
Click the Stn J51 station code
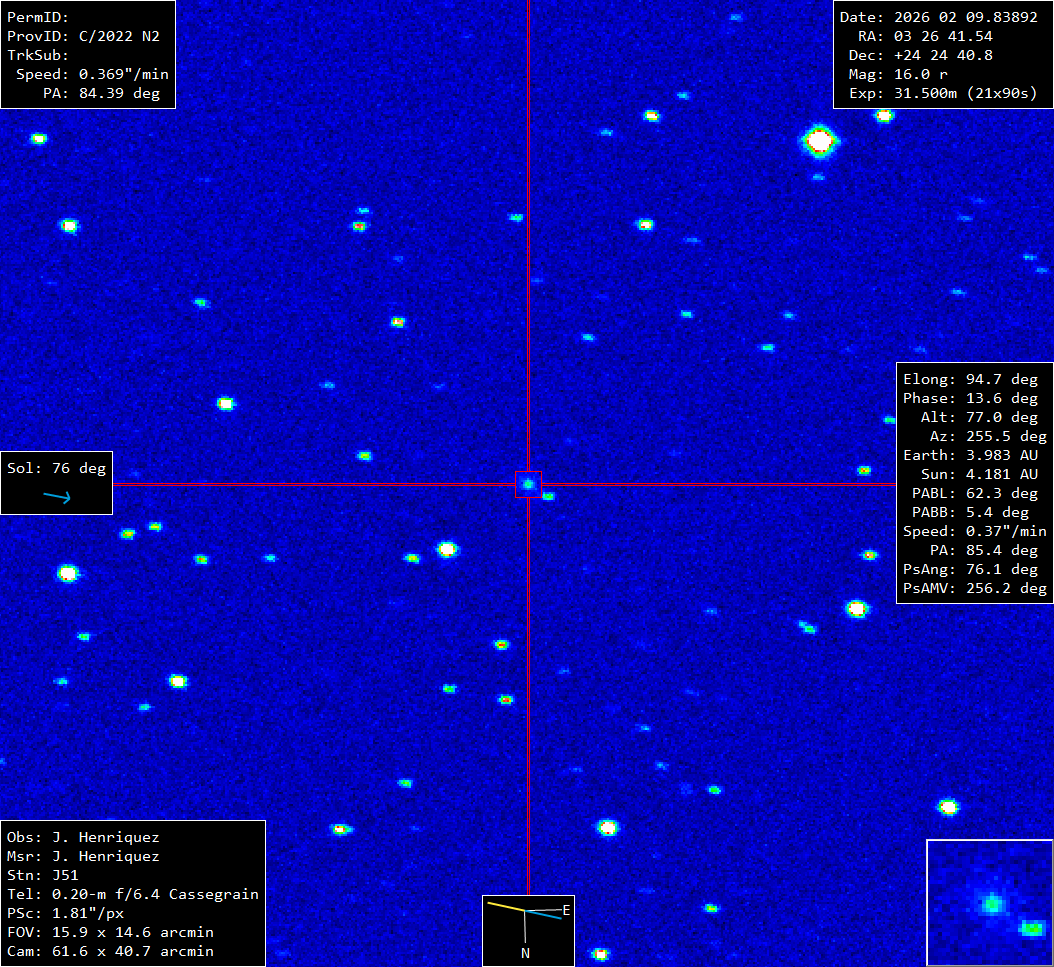coord(67,875)
